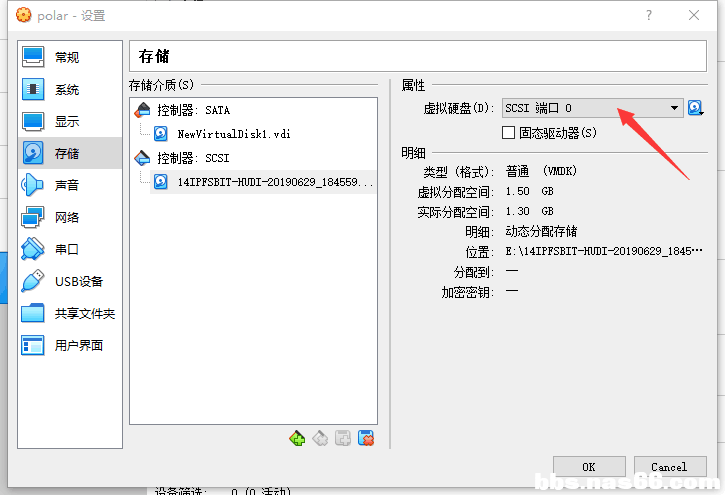Click the 1.30 GB actual size value

tap(529, 211)
